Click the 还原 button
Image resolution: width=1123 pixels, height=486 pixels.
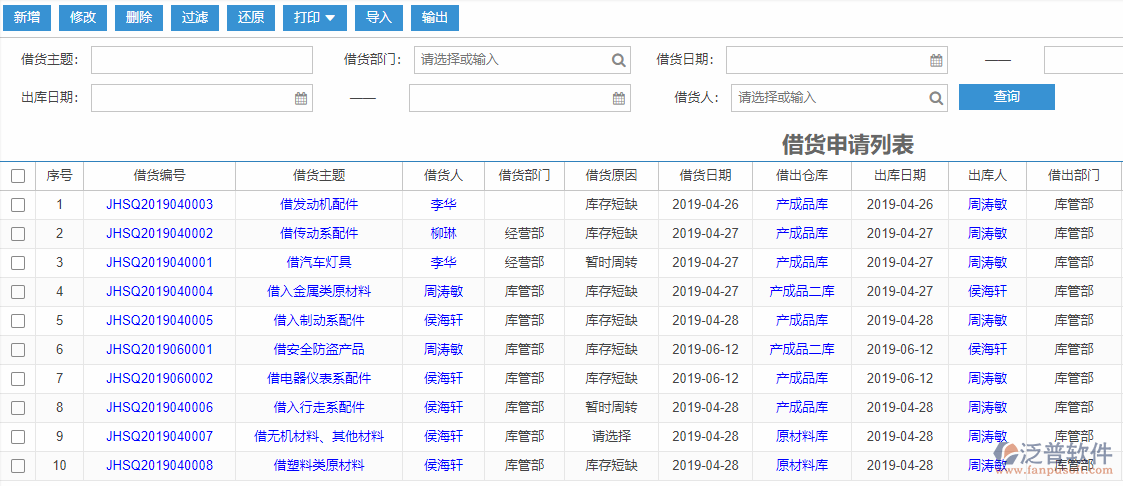[x=251, y=18]
